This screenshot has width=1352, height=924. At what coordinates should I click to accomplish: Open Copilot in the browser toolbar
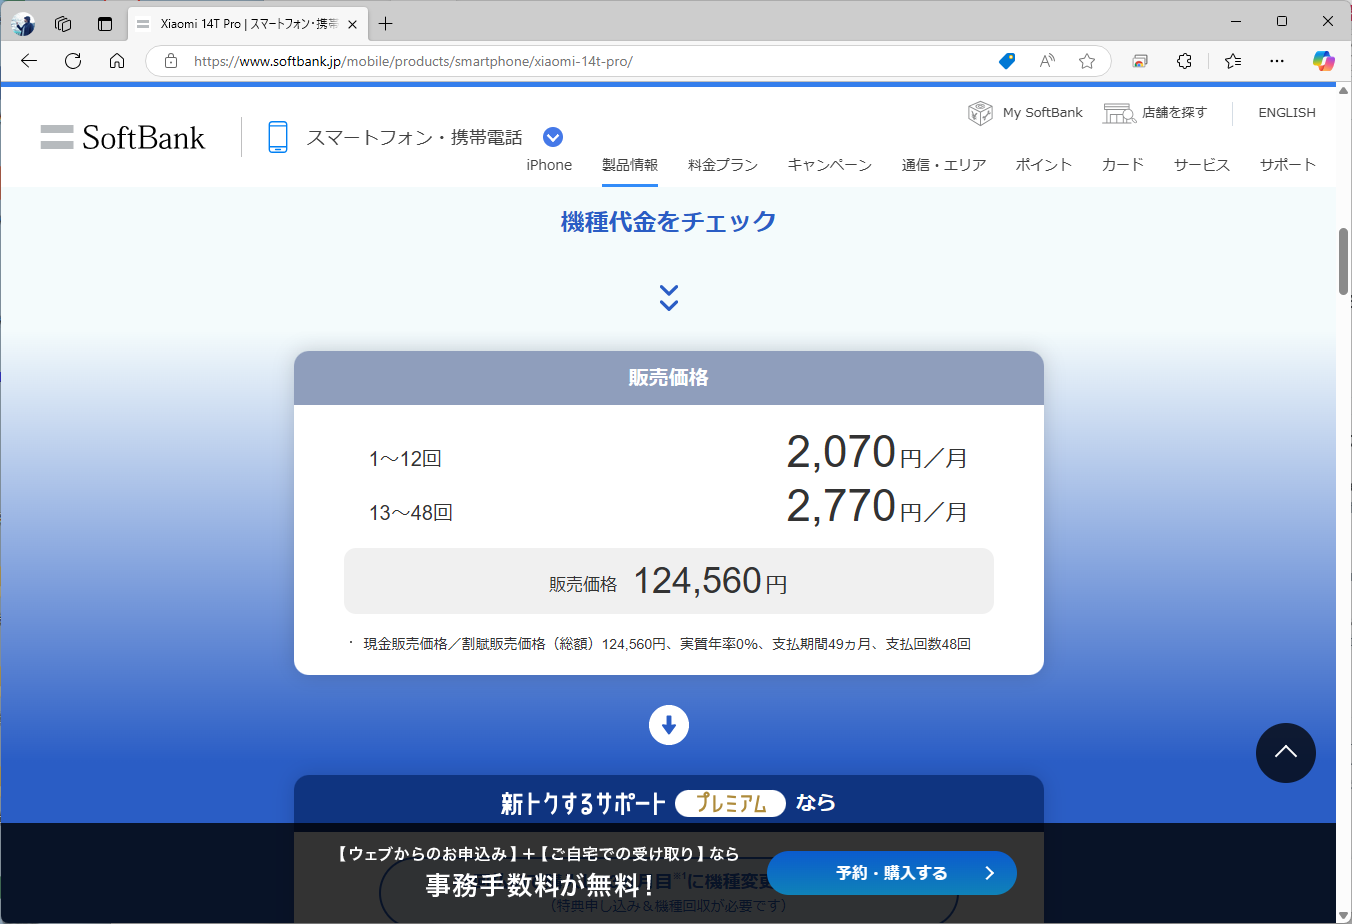1324,61
